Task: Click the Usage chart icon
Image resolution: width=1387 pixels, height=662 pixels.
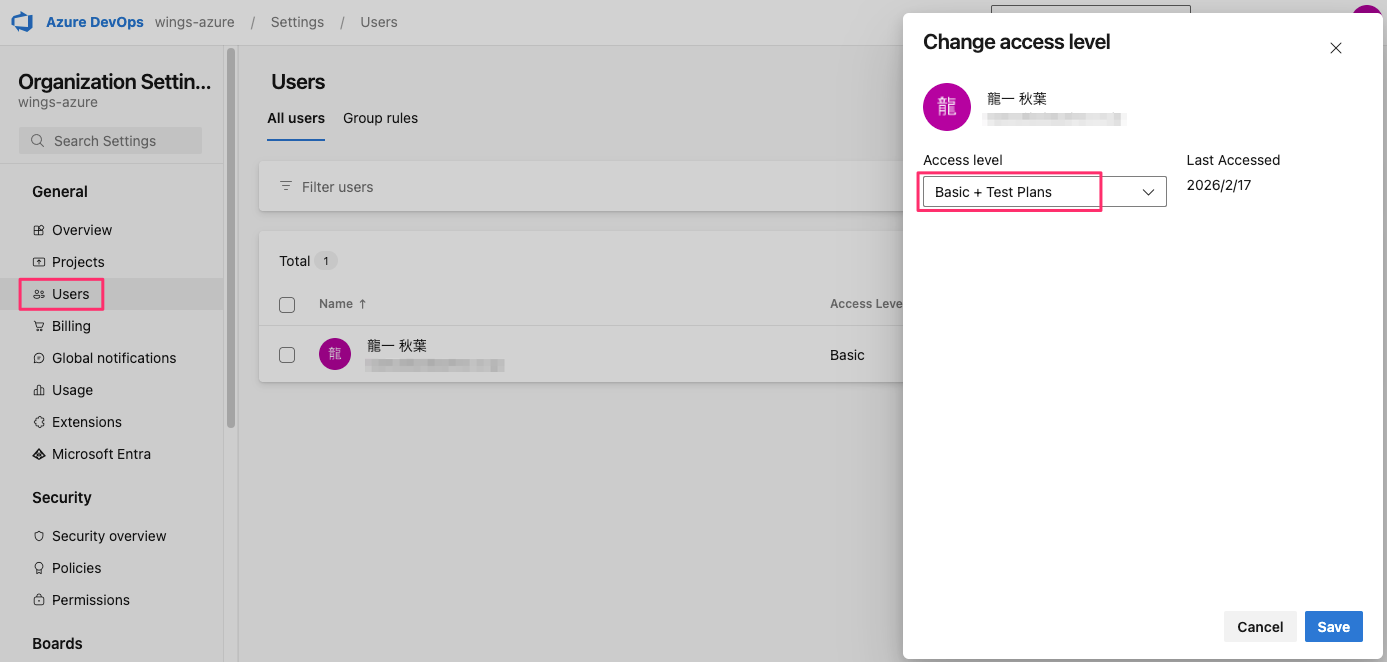Action: (x=39, y=390)
